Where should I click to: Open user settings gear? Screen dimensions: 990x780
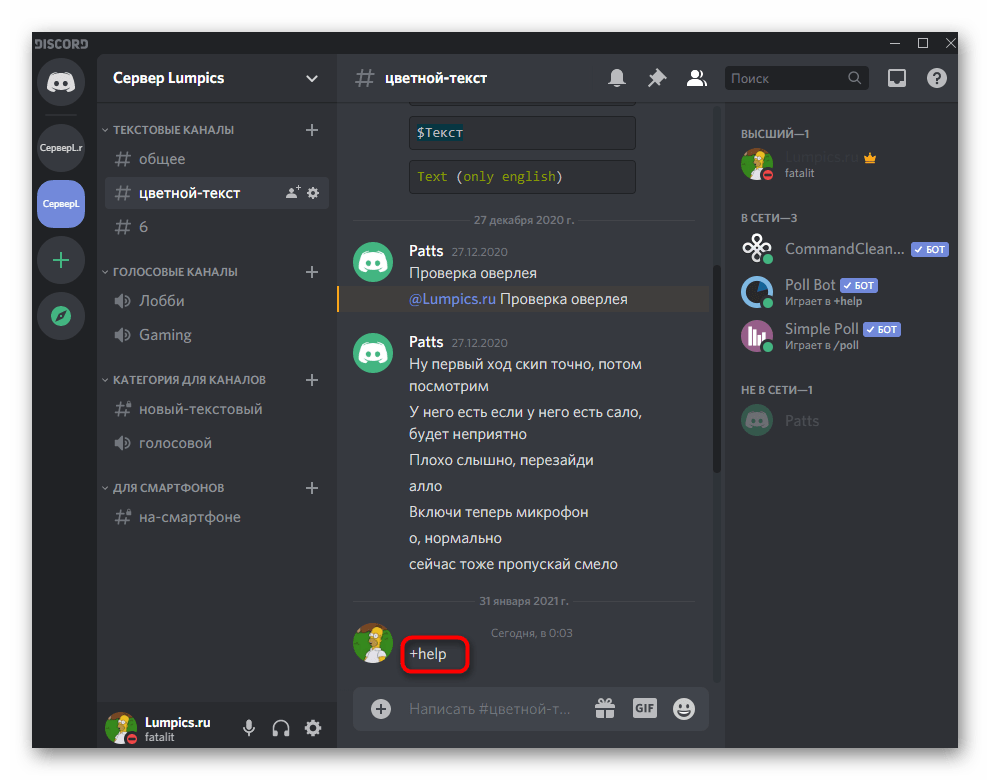click(x=313, y=728)
